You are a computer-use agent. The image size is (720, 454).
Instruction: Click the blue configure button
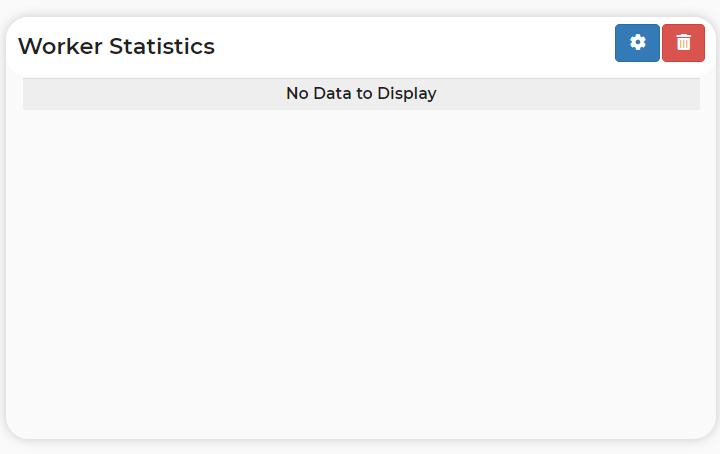pyautogui.click(x=637, y=43)
